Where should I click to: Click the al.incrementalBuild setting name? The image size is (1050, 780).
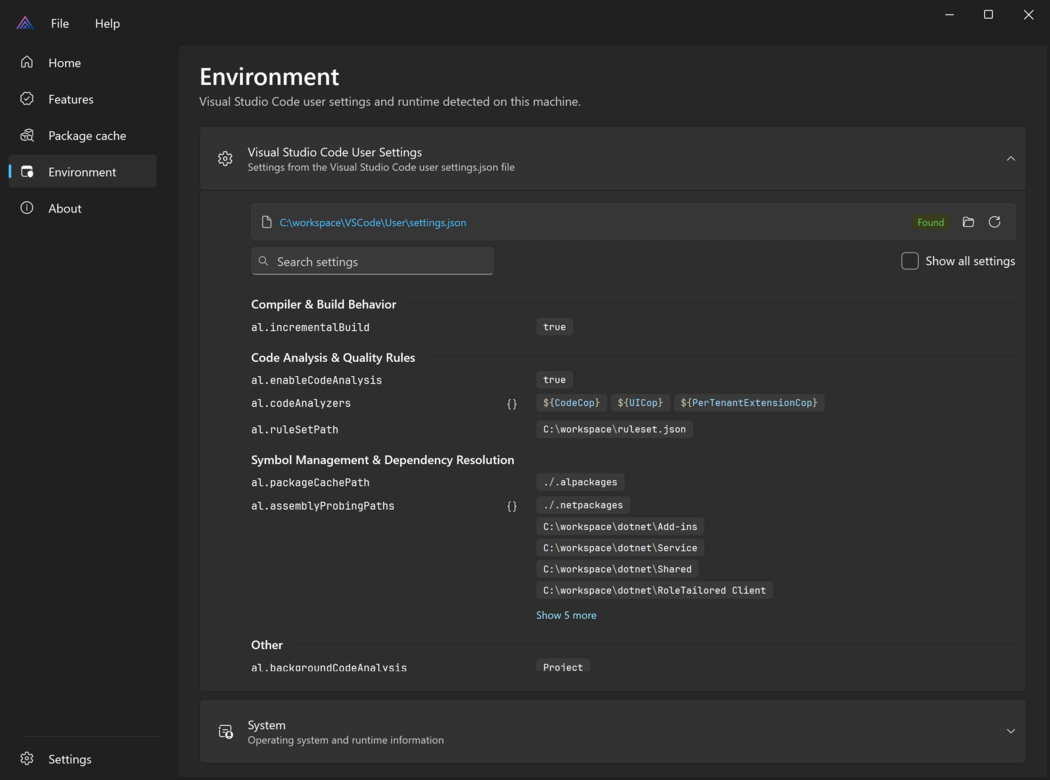tap(310, 327)
